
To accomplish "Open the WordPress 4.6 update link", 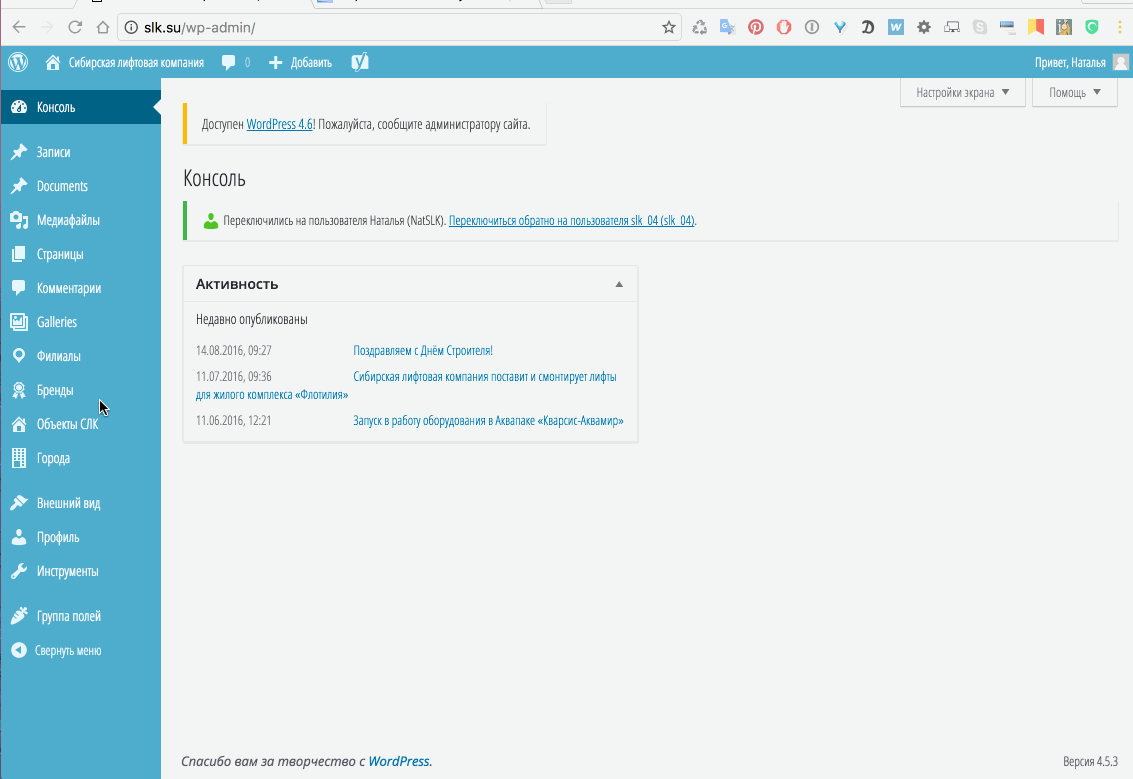I will 280,124.
